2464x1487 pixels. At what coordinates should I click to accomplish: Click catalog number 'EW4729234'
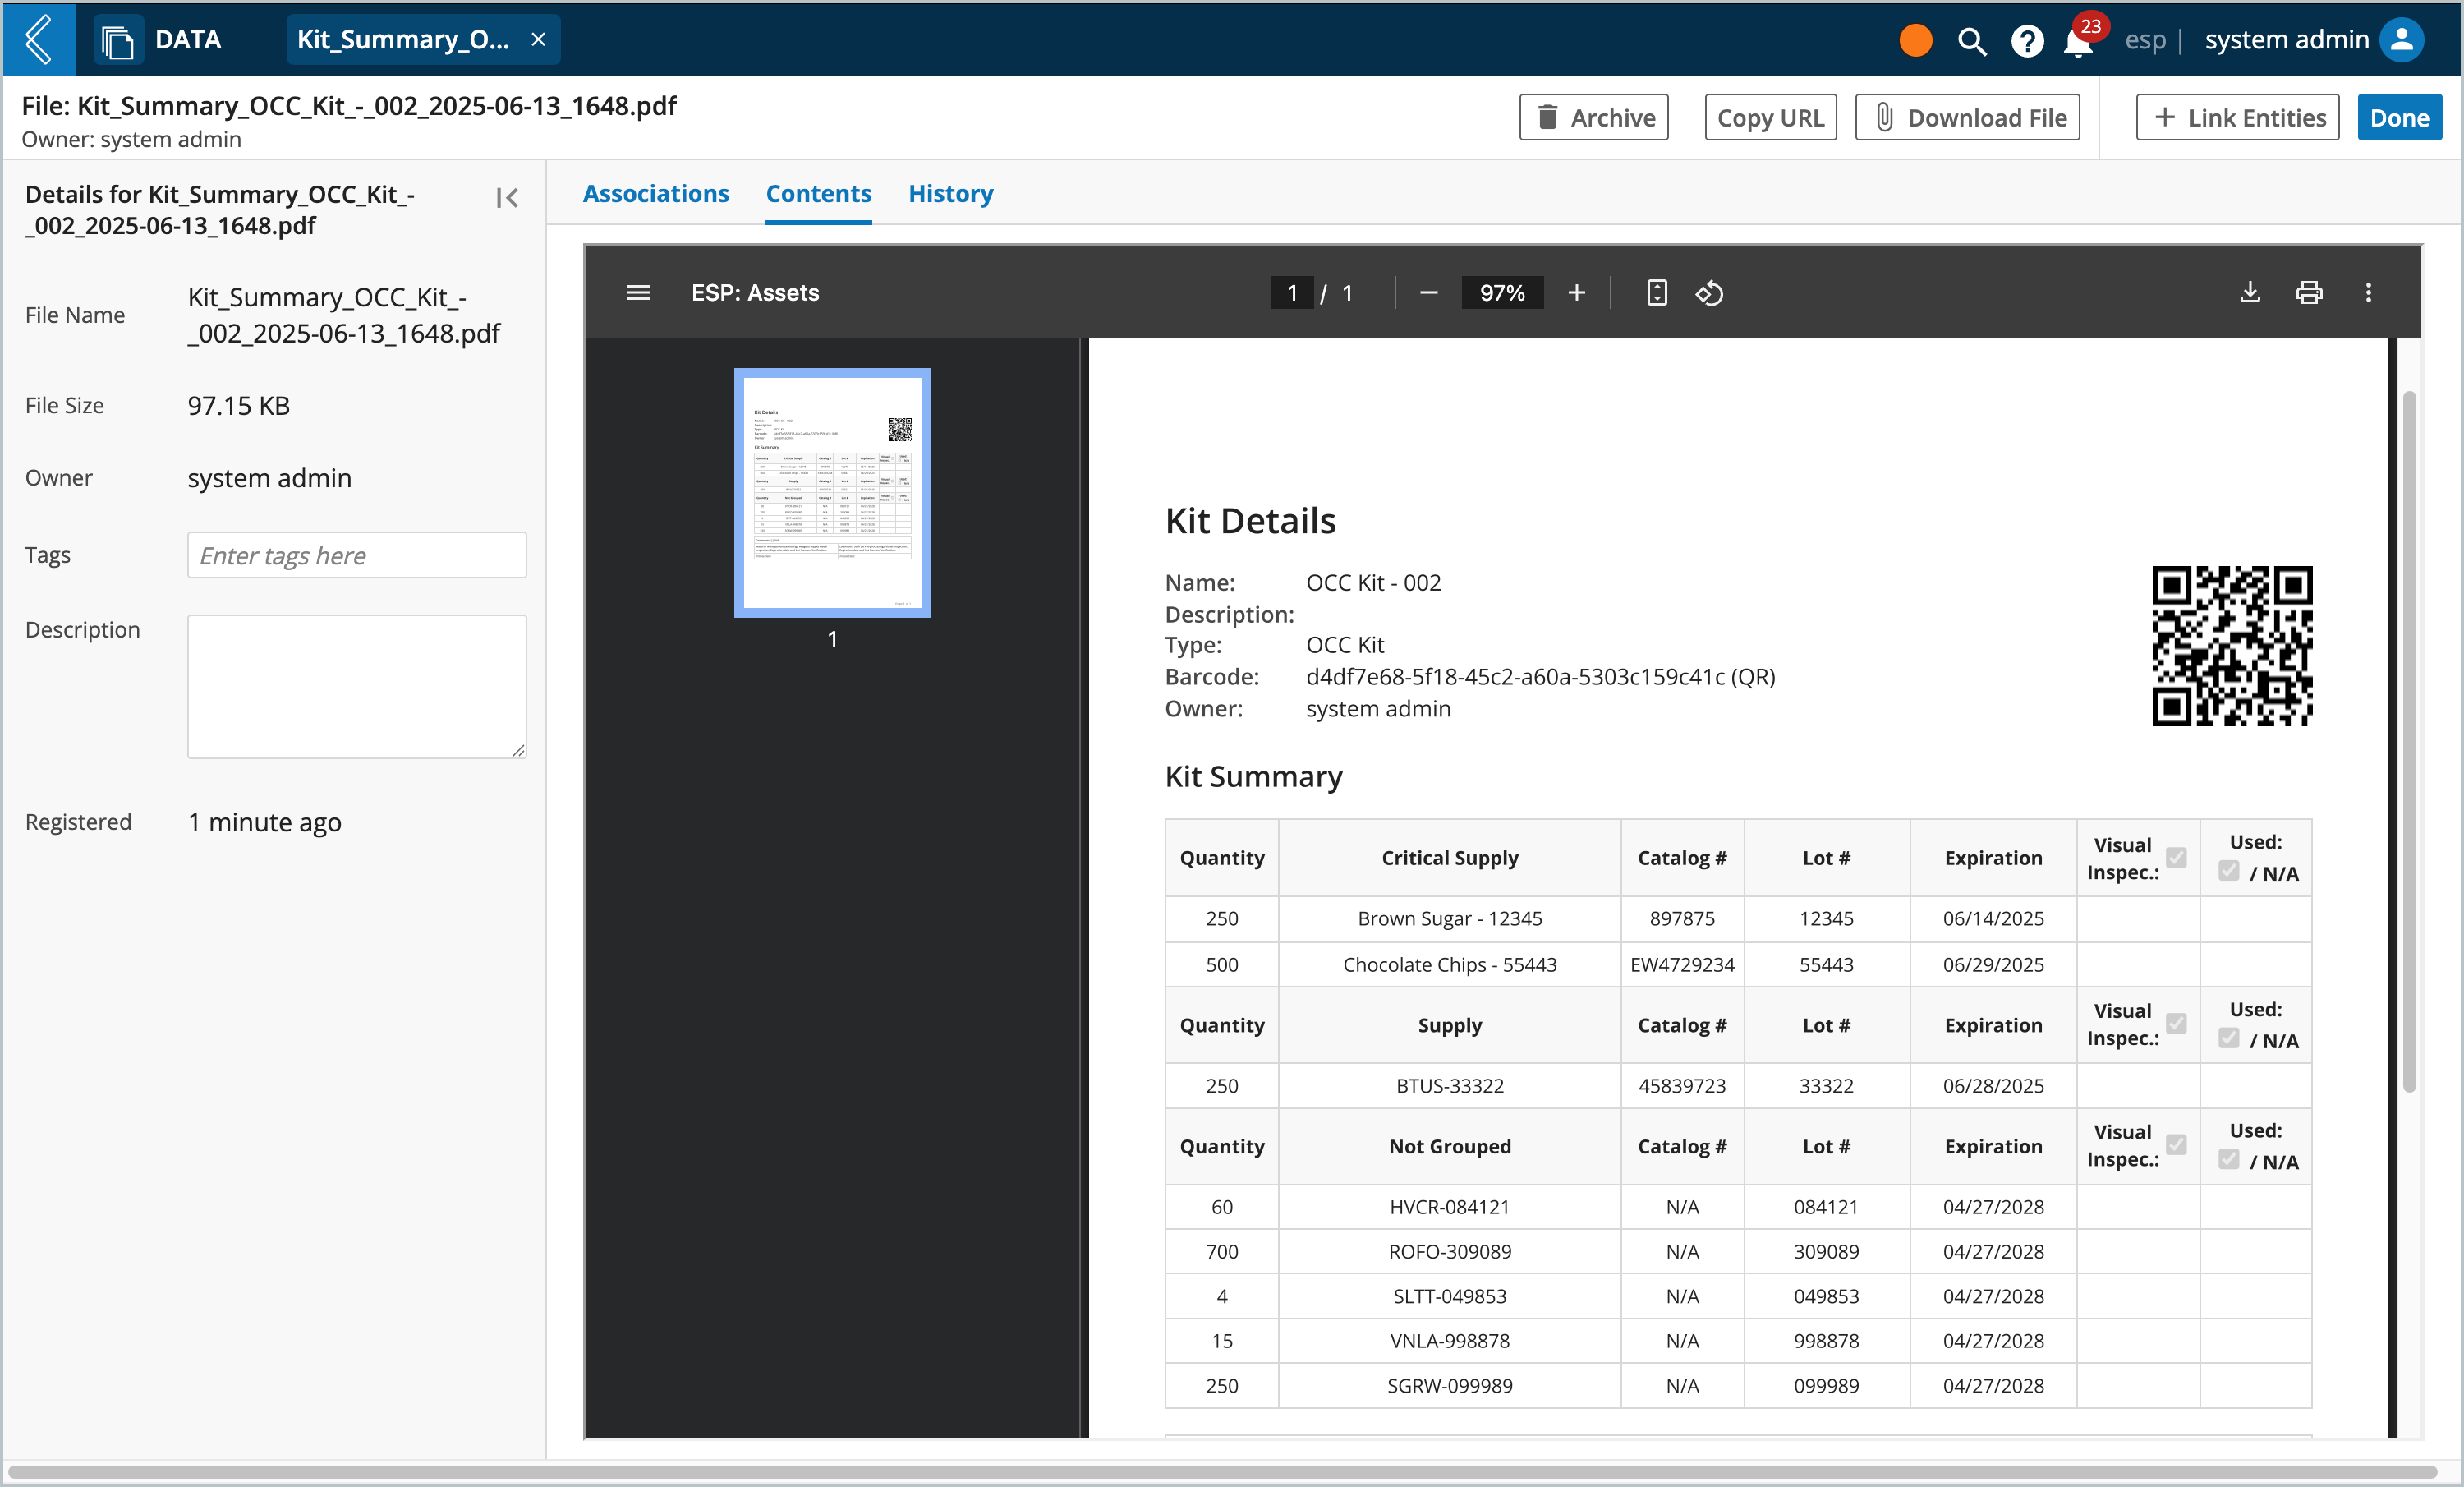(x=1682, y=964)
